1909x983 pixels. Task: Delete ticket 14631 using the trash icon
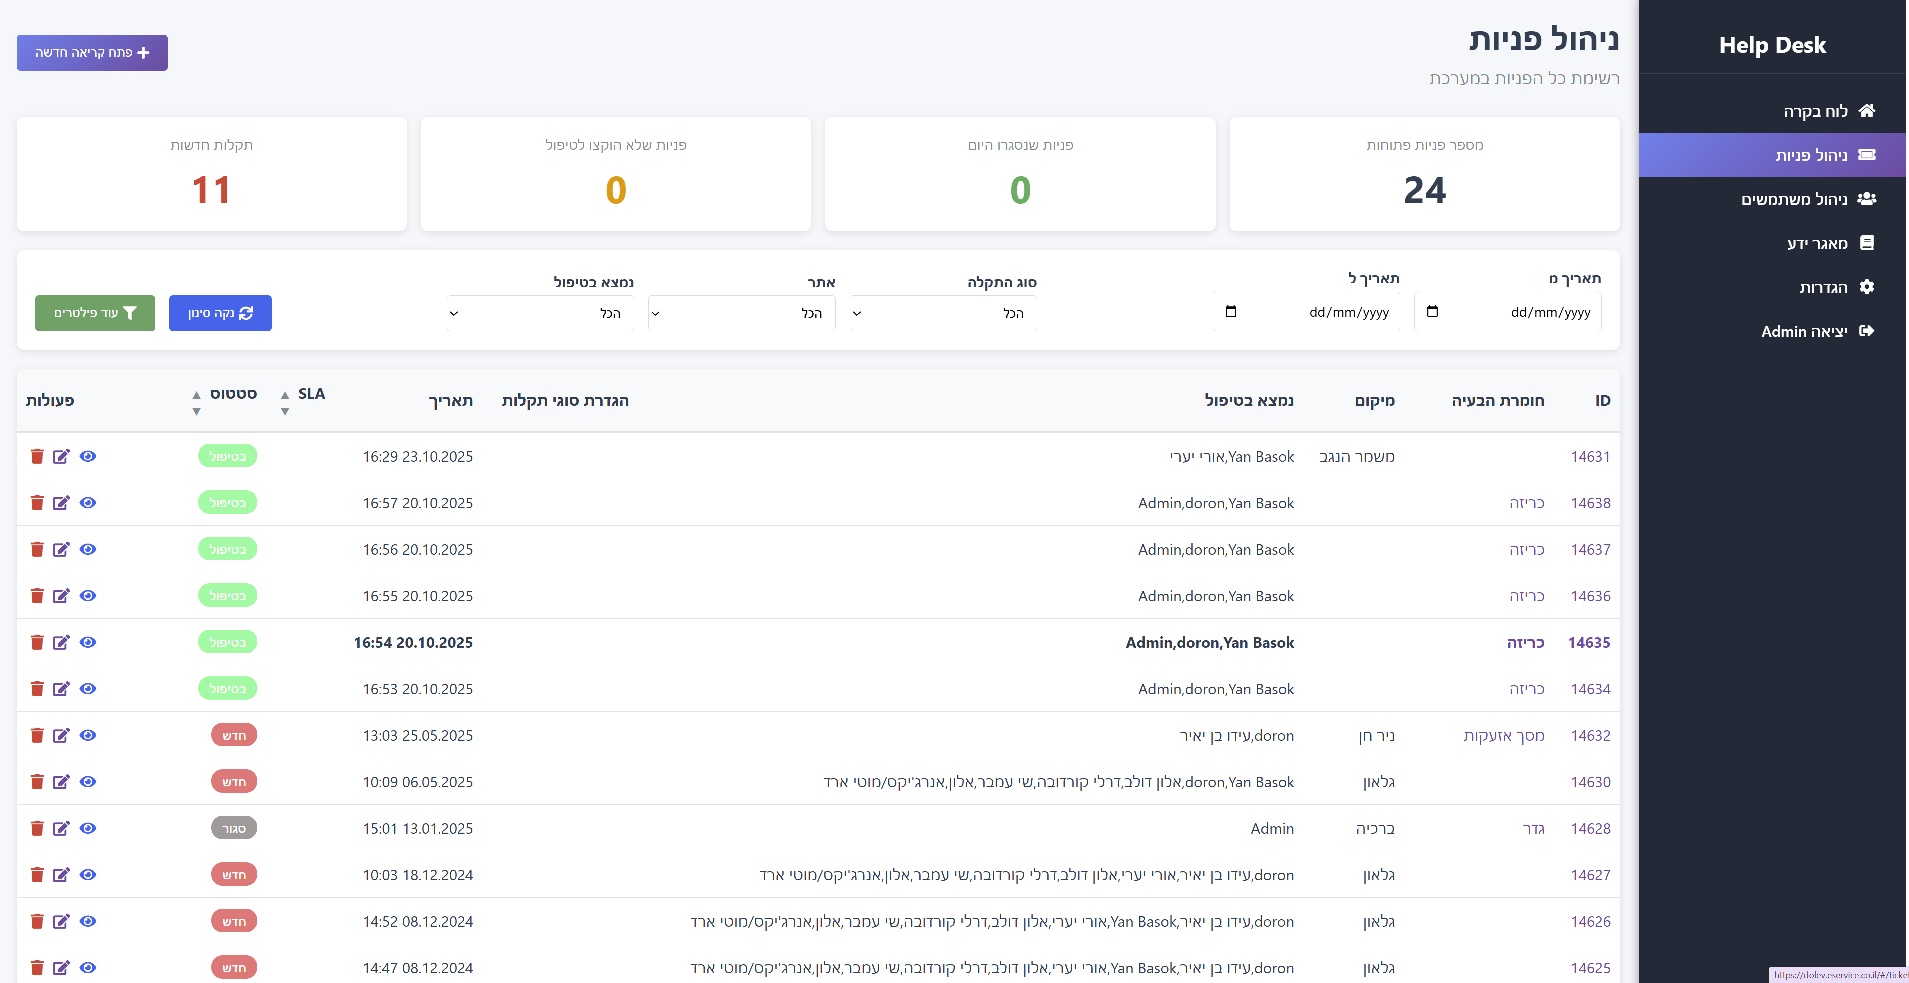[x=37, y=457]
